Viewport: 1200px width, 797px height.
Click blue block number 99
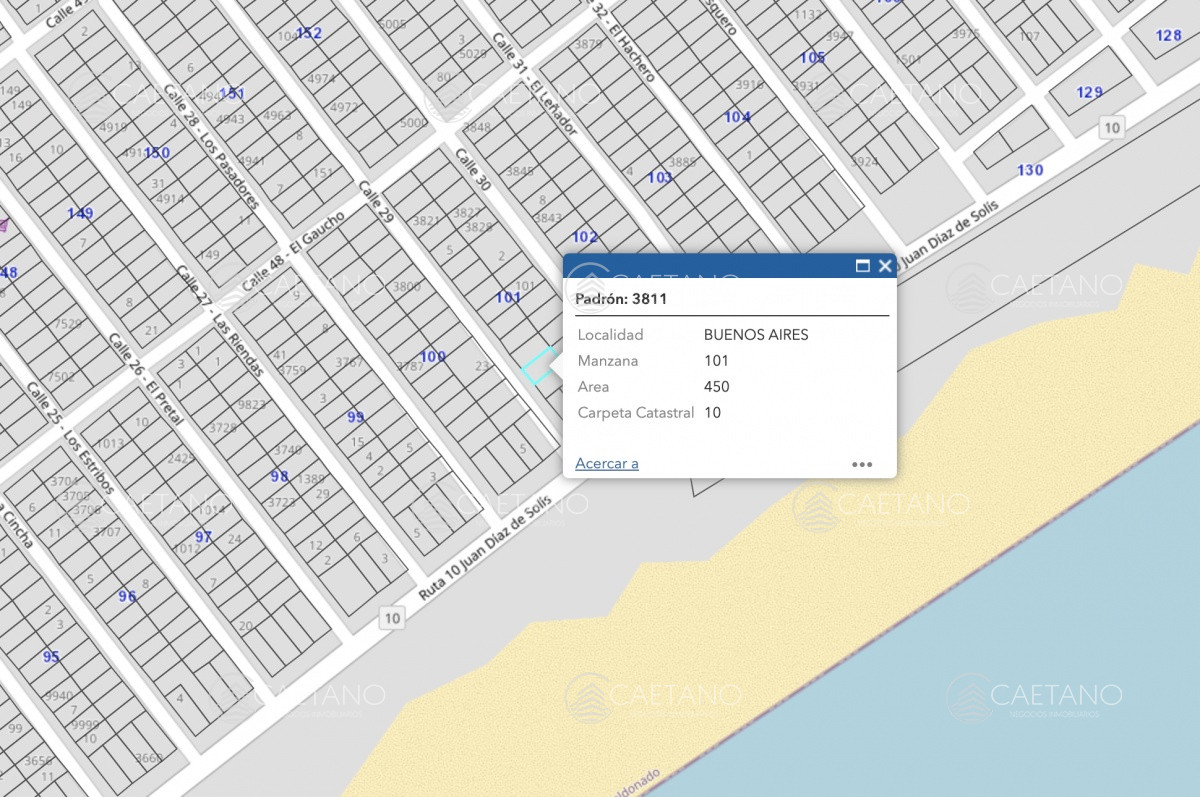(356, 417)
